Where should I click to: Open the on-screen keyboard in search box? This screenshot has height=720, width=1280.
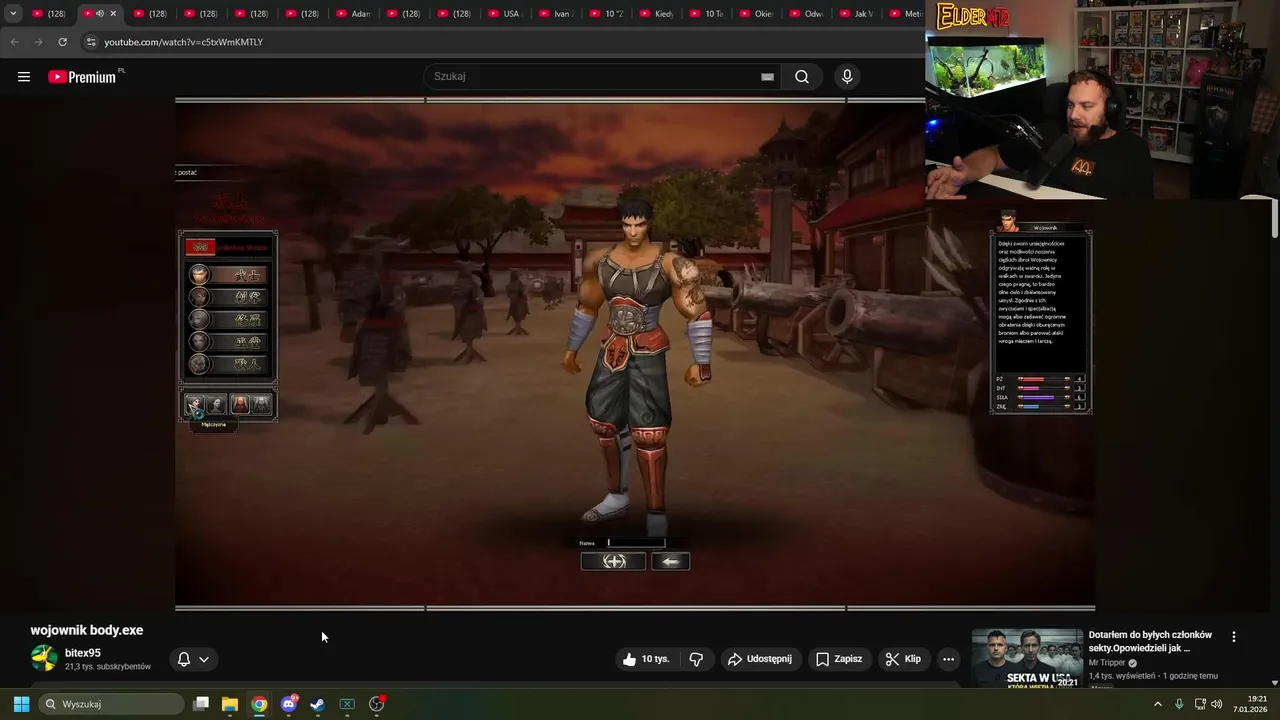[767, 77]
